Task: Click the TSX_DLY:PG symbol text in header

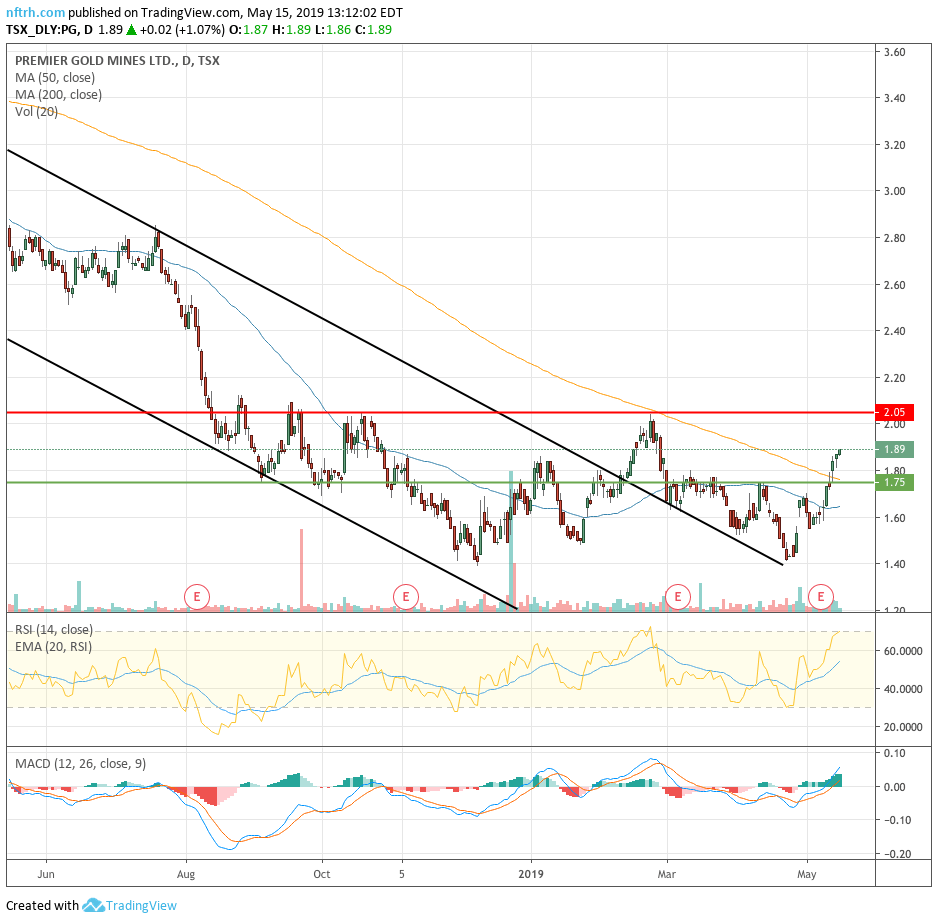Action: (42, 30)
